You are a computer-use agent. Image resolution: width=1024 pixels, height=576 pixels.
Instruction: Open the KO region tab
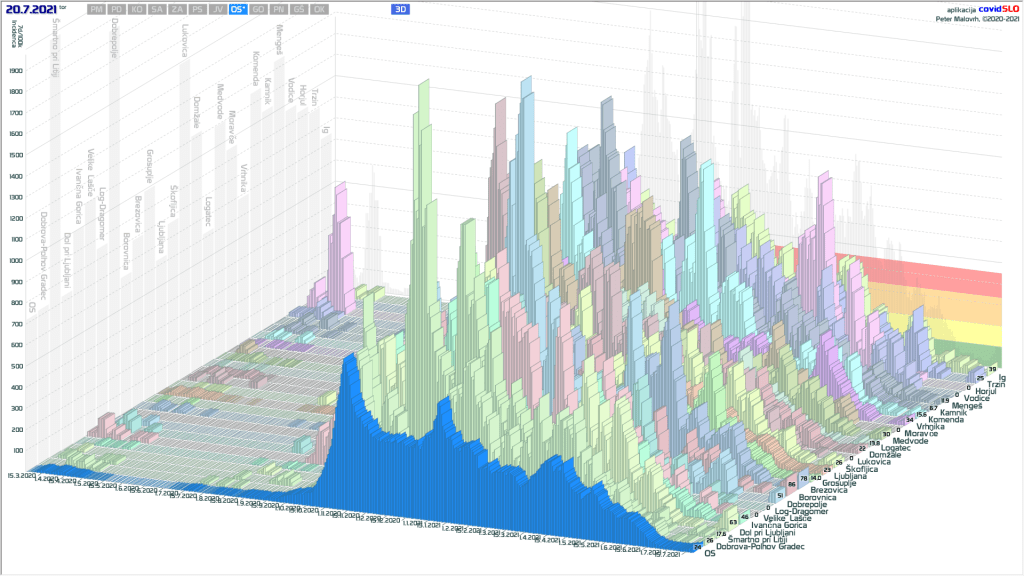tap(137, 9)
